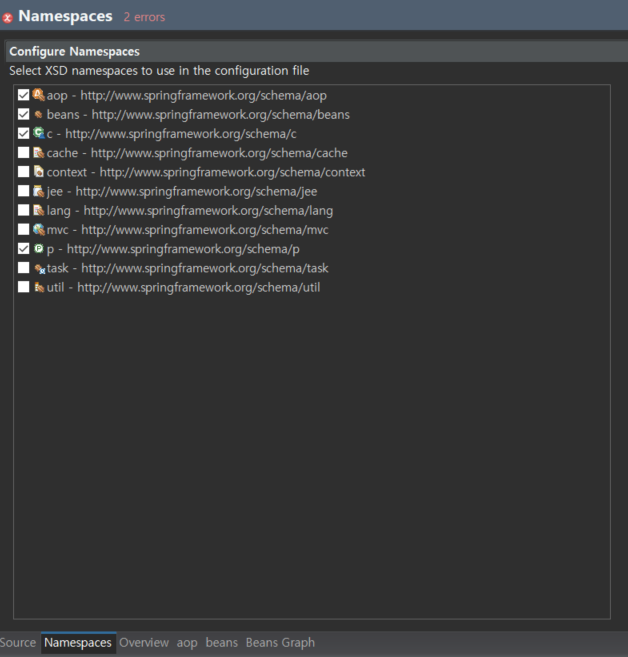
Task: Enable the util namespace checkbox
Action: (x=23, y=287)
